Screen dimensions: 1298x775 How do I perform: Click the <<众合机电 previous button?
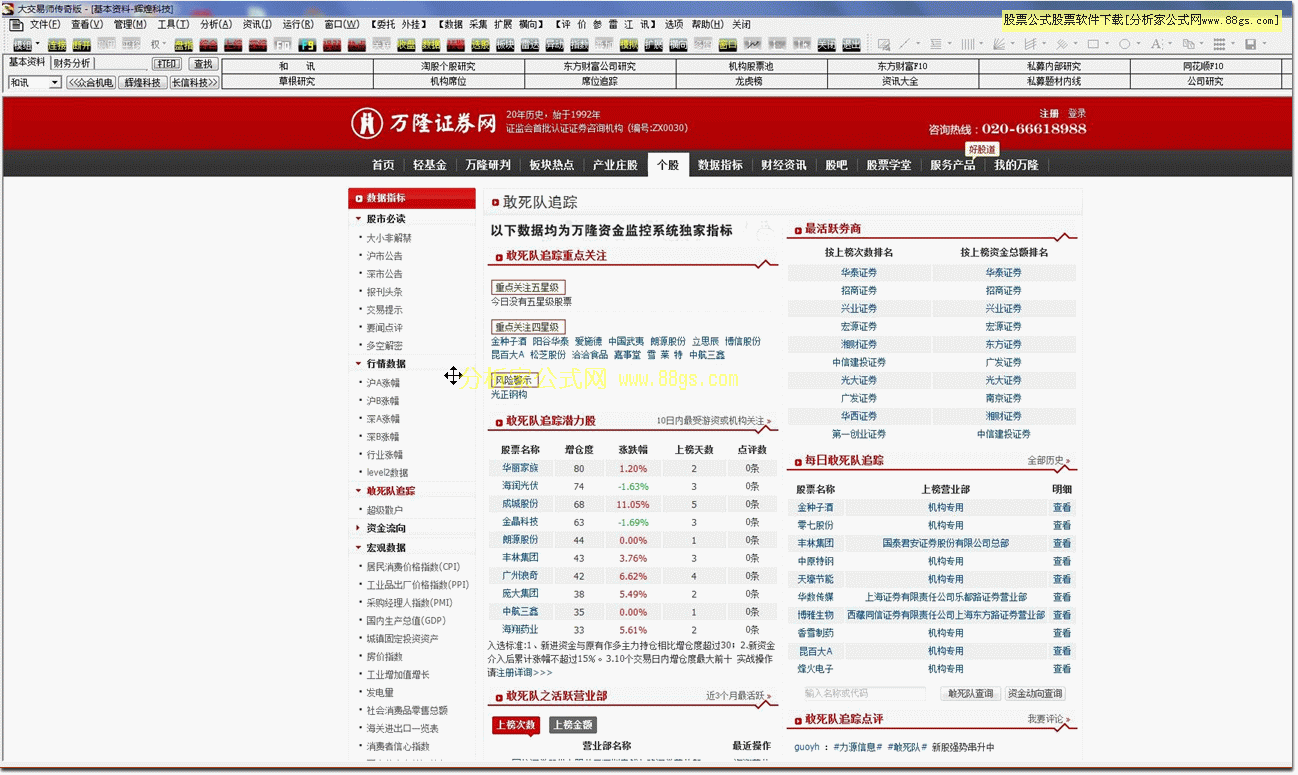point(91,83)
